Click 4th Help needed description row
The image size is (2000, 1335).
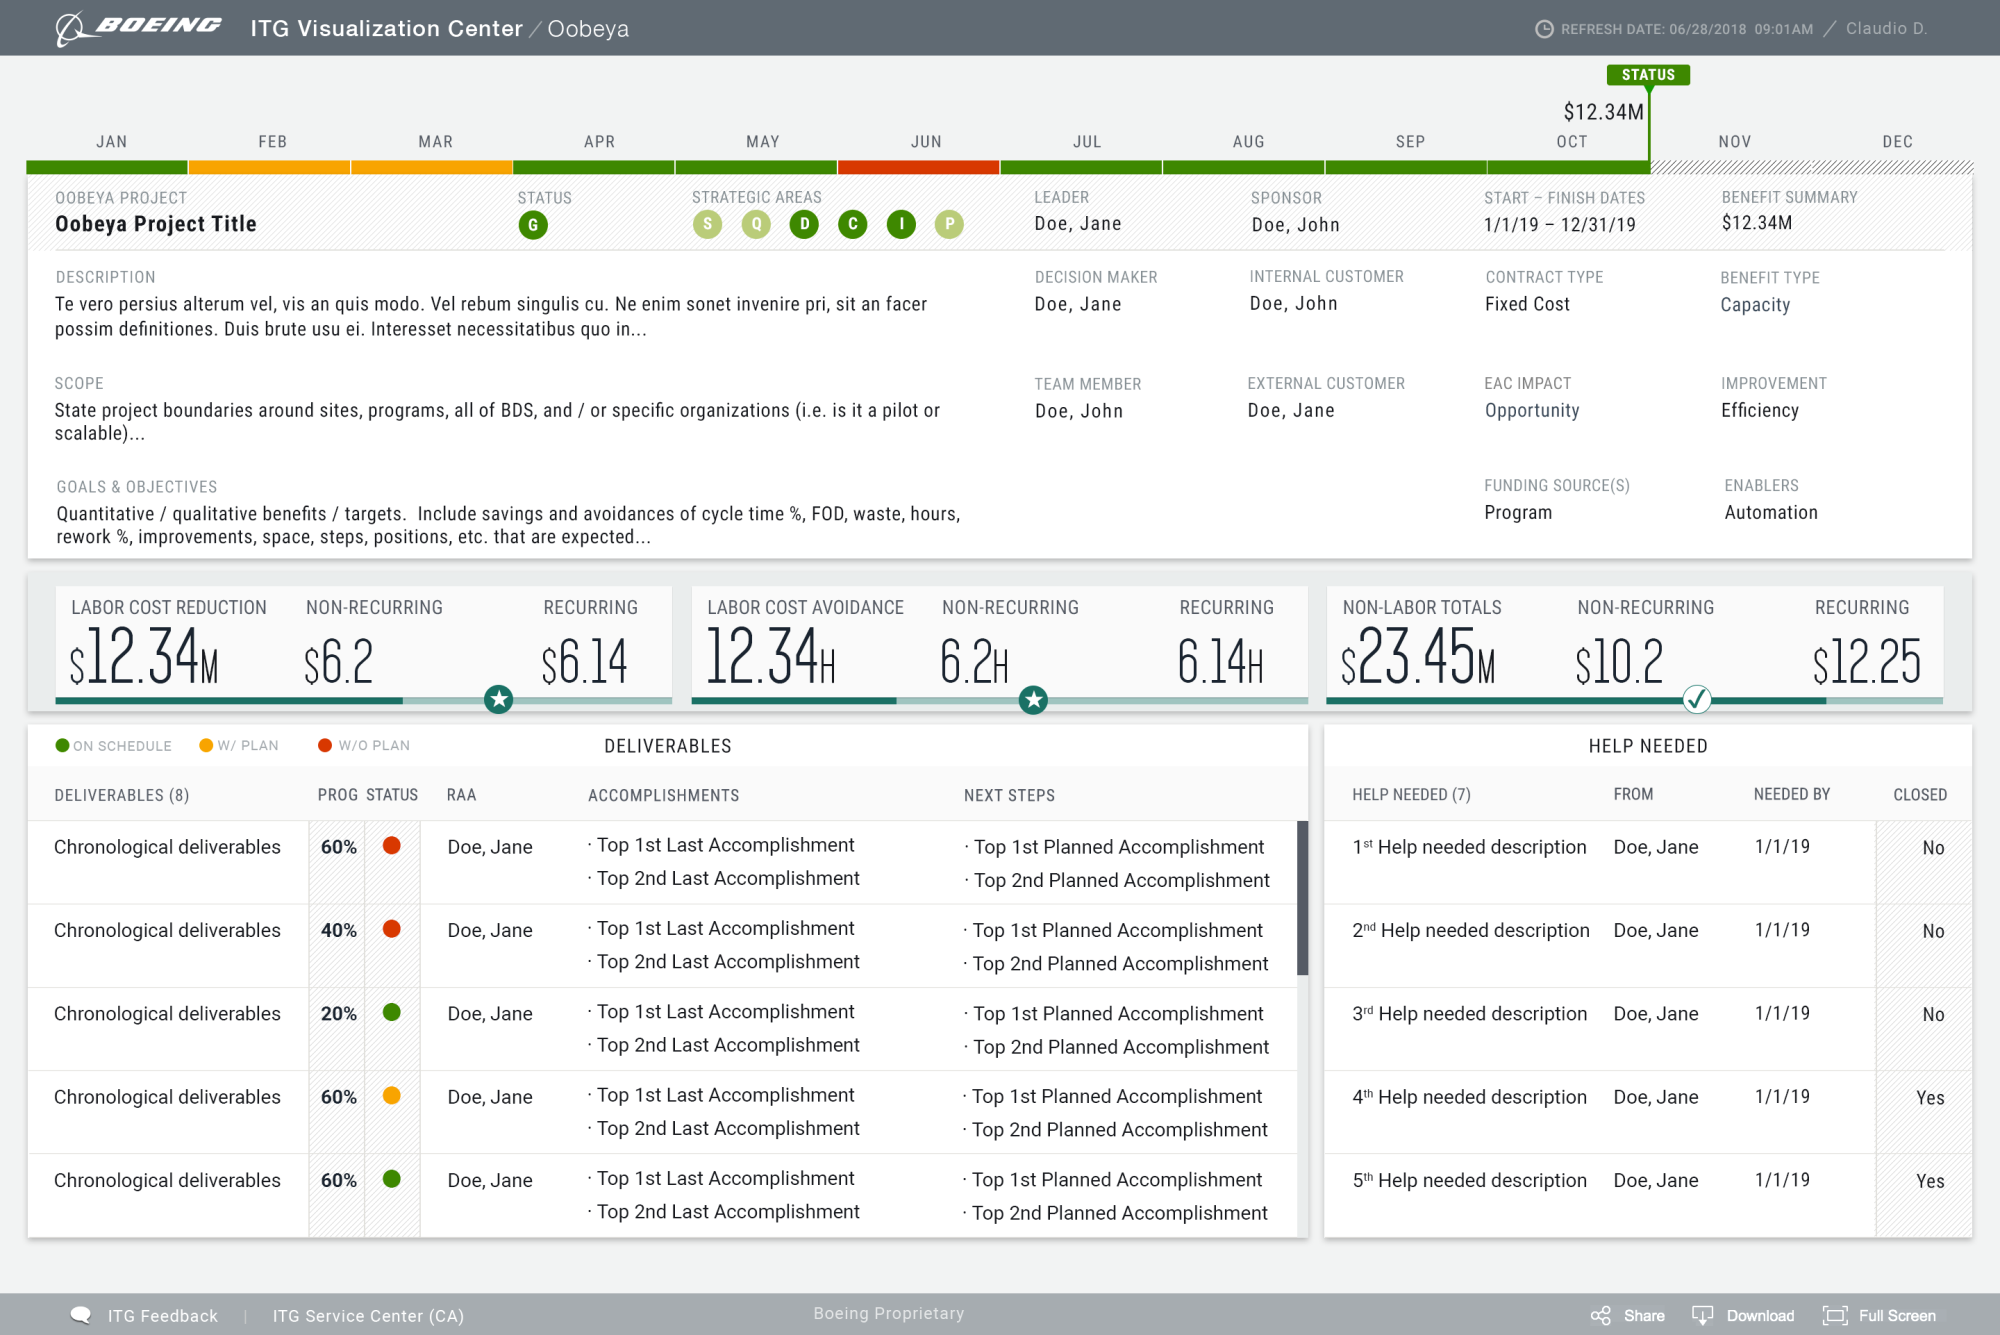[x=1648, y=1112]
